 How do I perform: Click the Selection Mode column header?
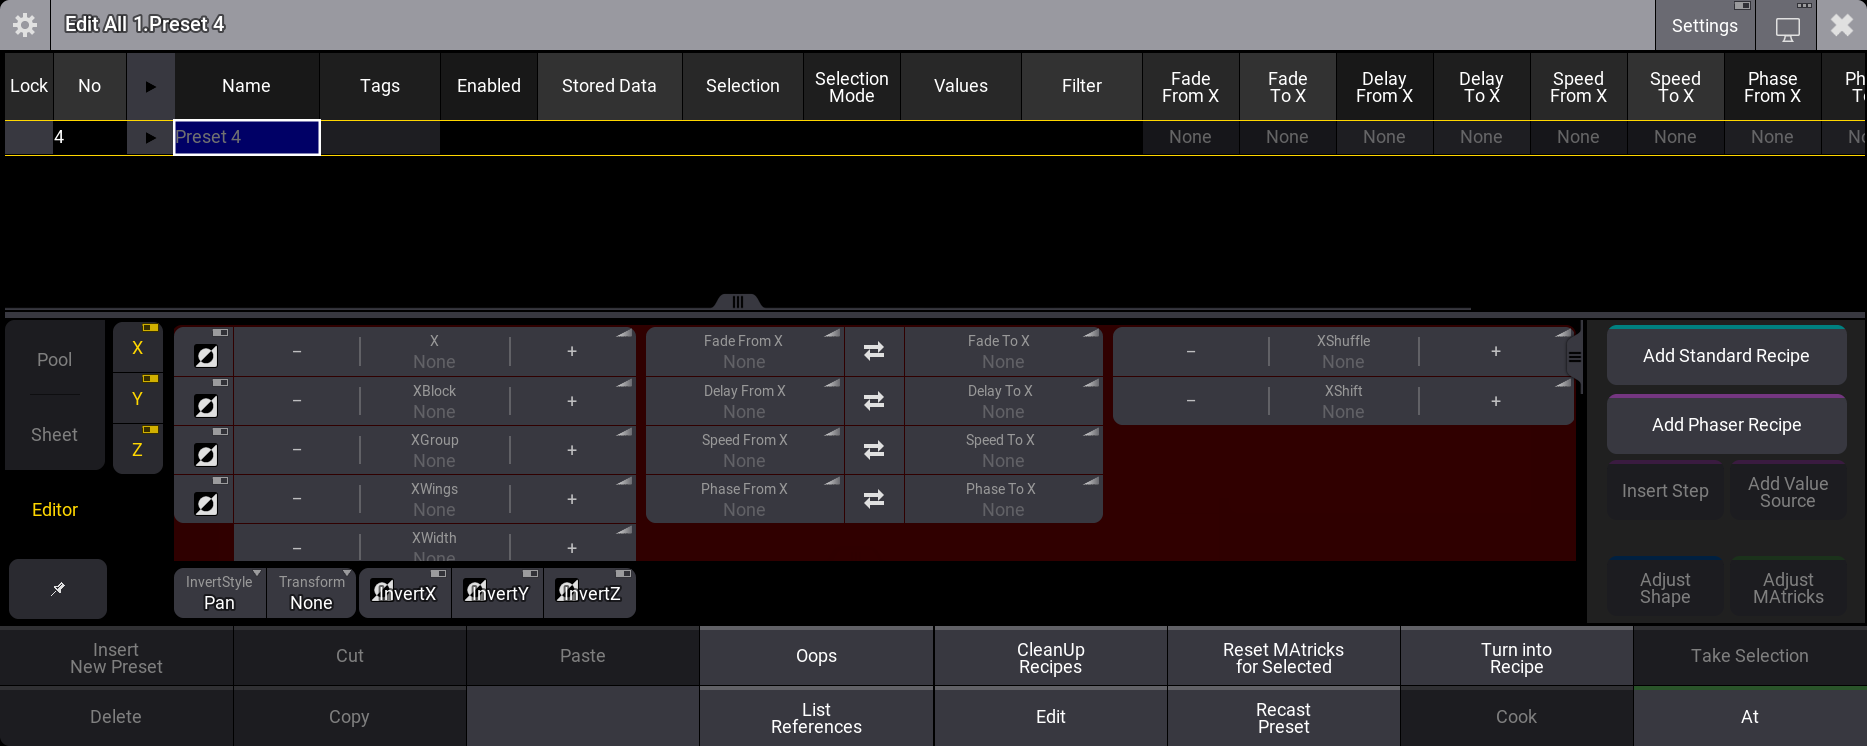tap(851, 86)
